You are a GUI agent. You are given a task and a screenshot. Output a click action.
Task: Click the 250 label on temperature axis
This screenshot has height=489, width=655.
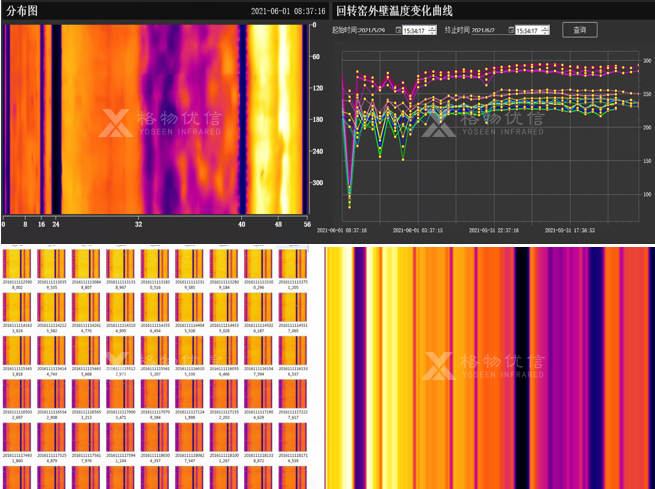tap(647, 94)
